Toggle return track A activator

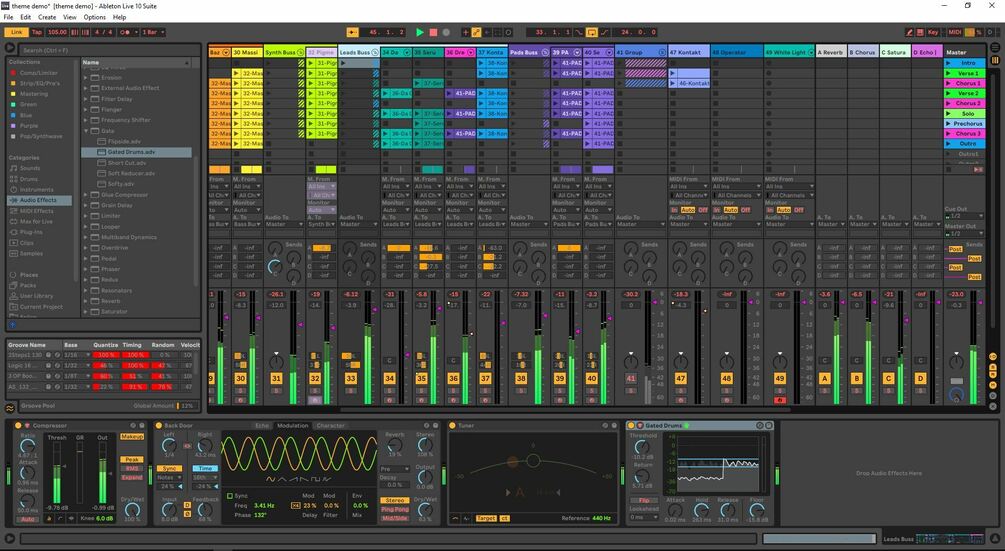pos(825,379)
